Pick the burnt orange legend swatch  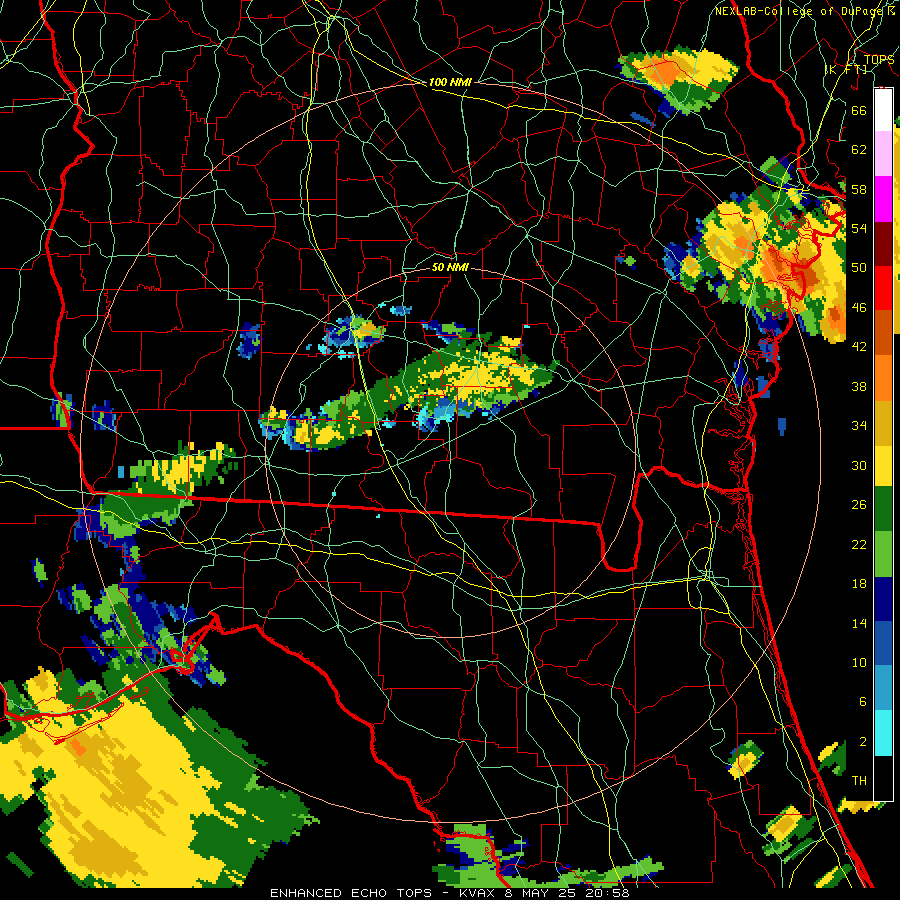[x=883, y=332]
